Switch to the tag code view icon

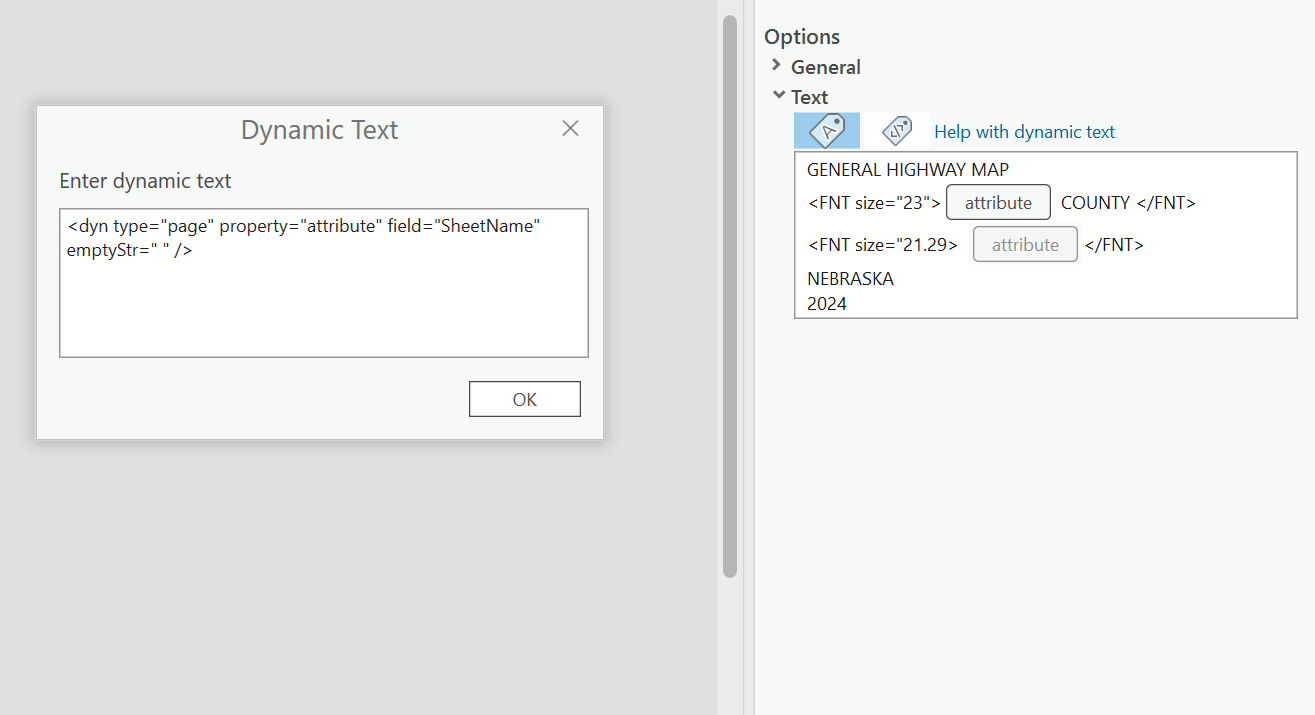tap(896, 131)
